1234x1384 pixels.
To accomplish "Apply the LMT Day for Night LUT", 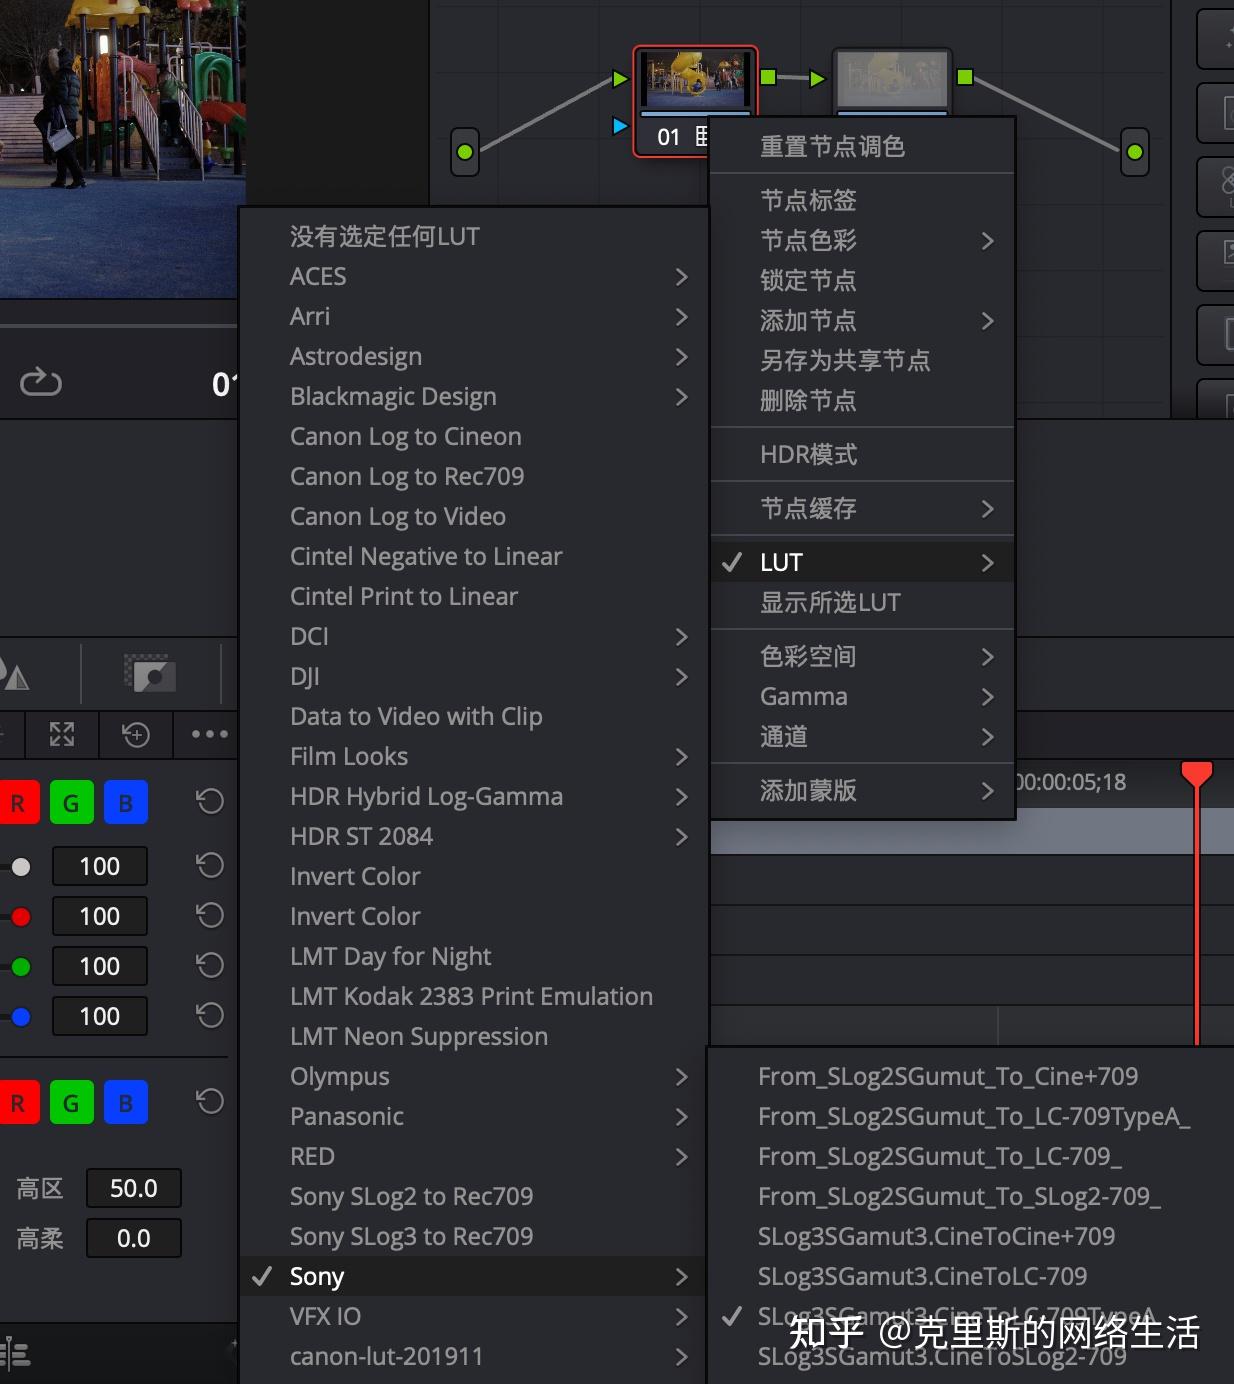I will click(x=390, y=956).
